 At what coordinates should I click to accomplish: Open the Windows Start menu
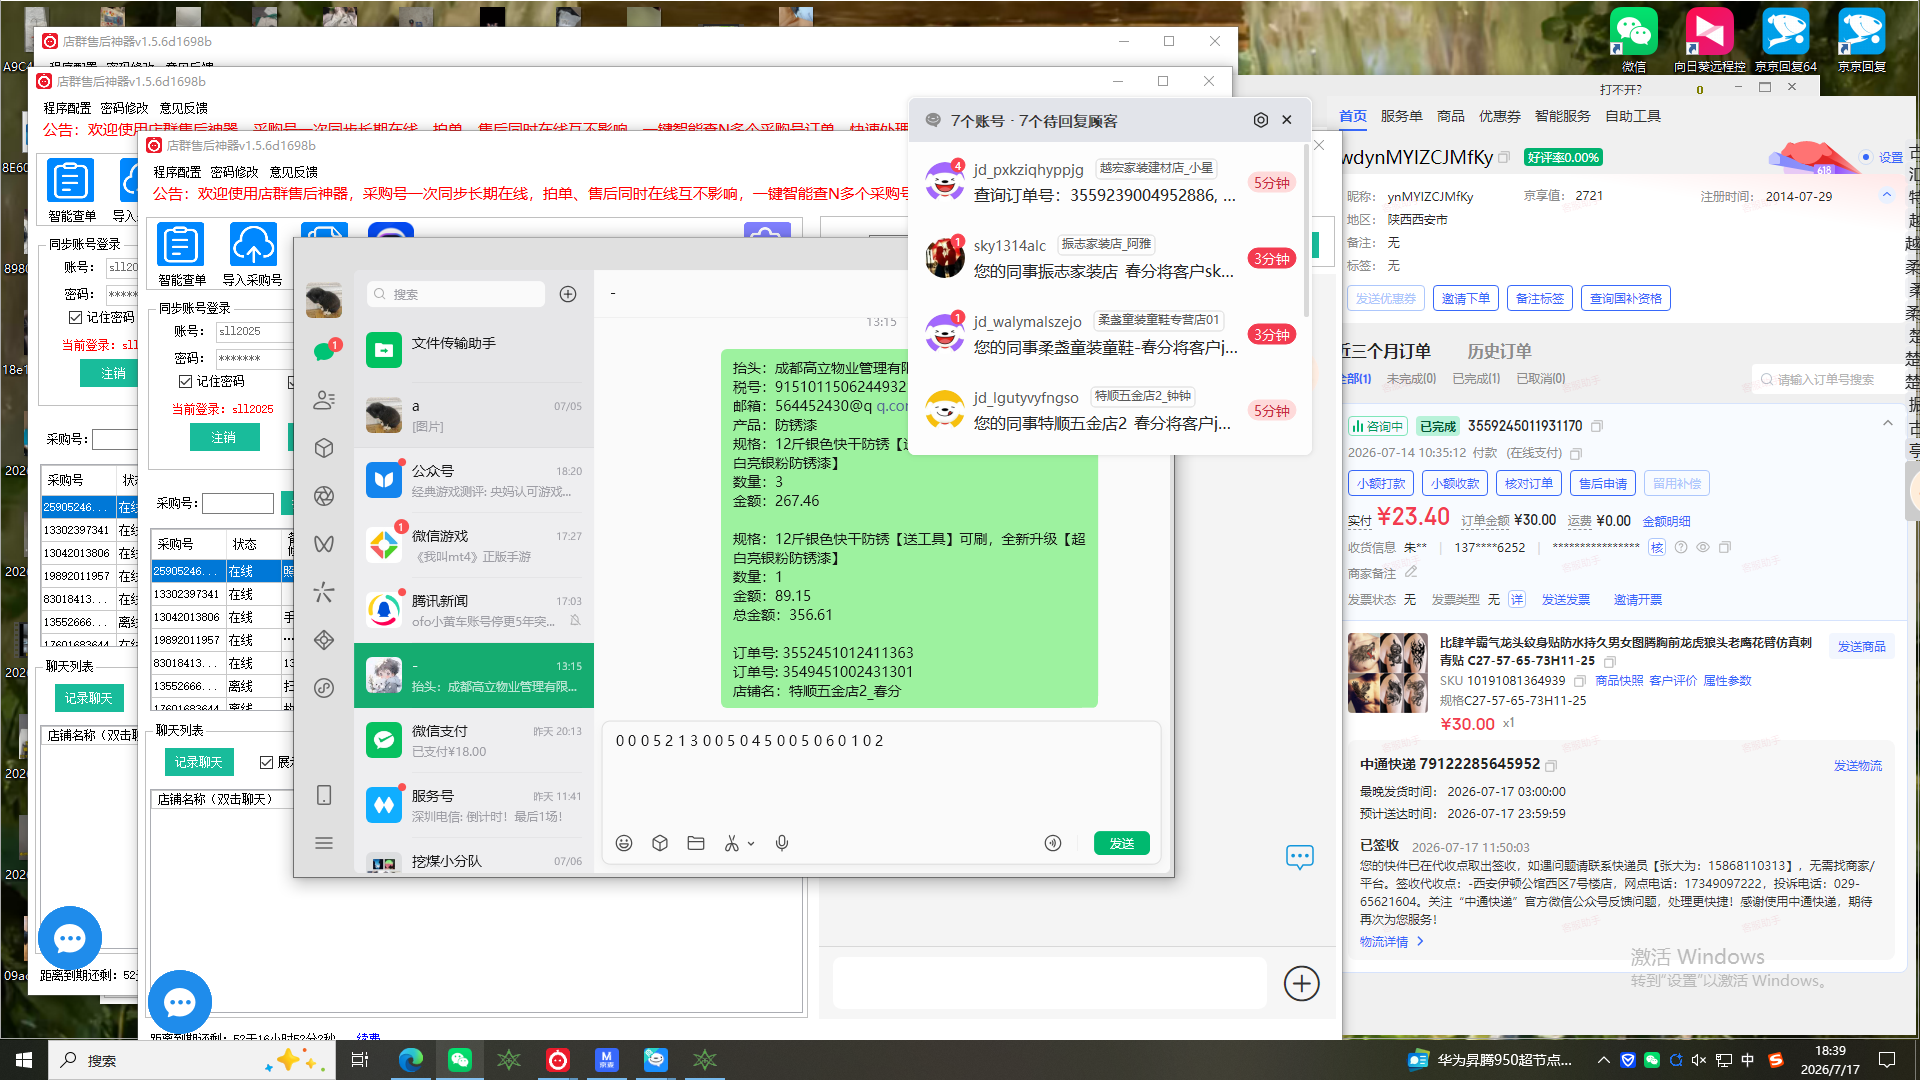click(24, 1060)
